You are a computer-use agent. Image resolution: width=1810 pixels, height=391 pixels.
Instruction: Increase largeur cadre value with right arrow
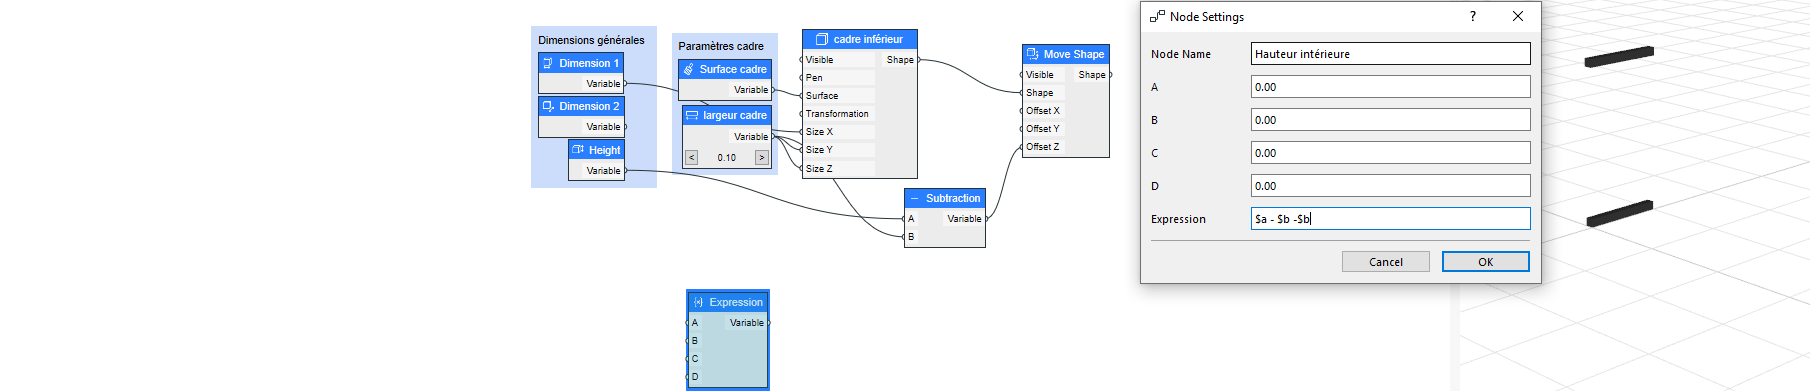[762, 158]
